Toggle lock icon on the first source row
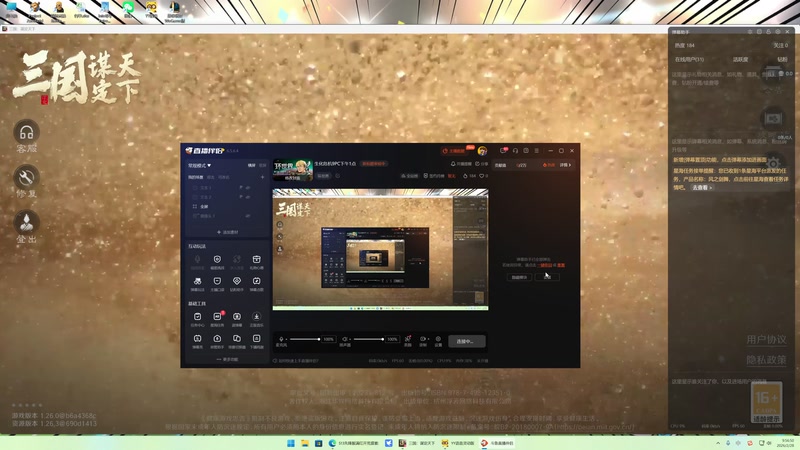This screenshot has width=800, height=450. (241, 187)
